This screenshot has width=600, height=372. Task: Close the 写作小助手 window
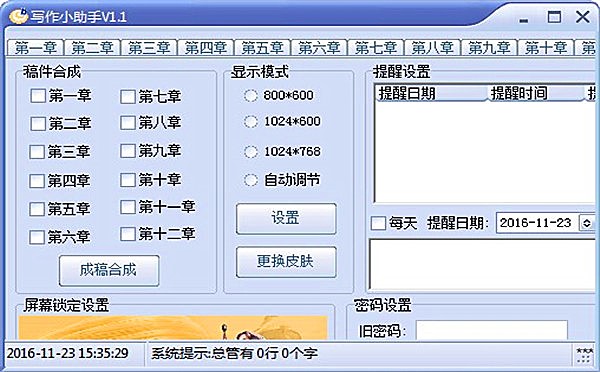point(583,16)
